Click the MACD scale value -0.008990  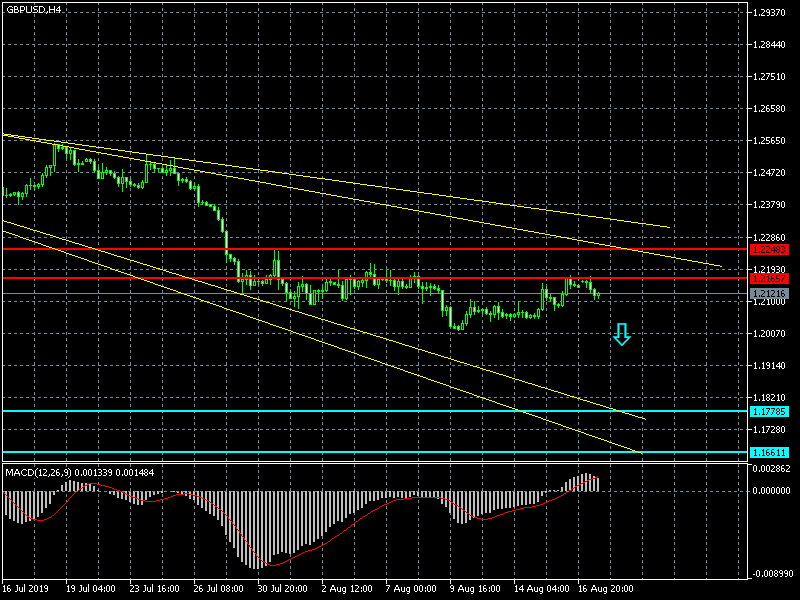772,574
